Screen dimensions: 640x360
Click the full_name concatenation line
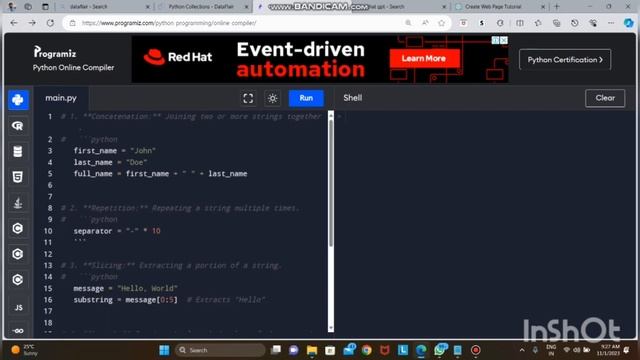tap(160, 173)
